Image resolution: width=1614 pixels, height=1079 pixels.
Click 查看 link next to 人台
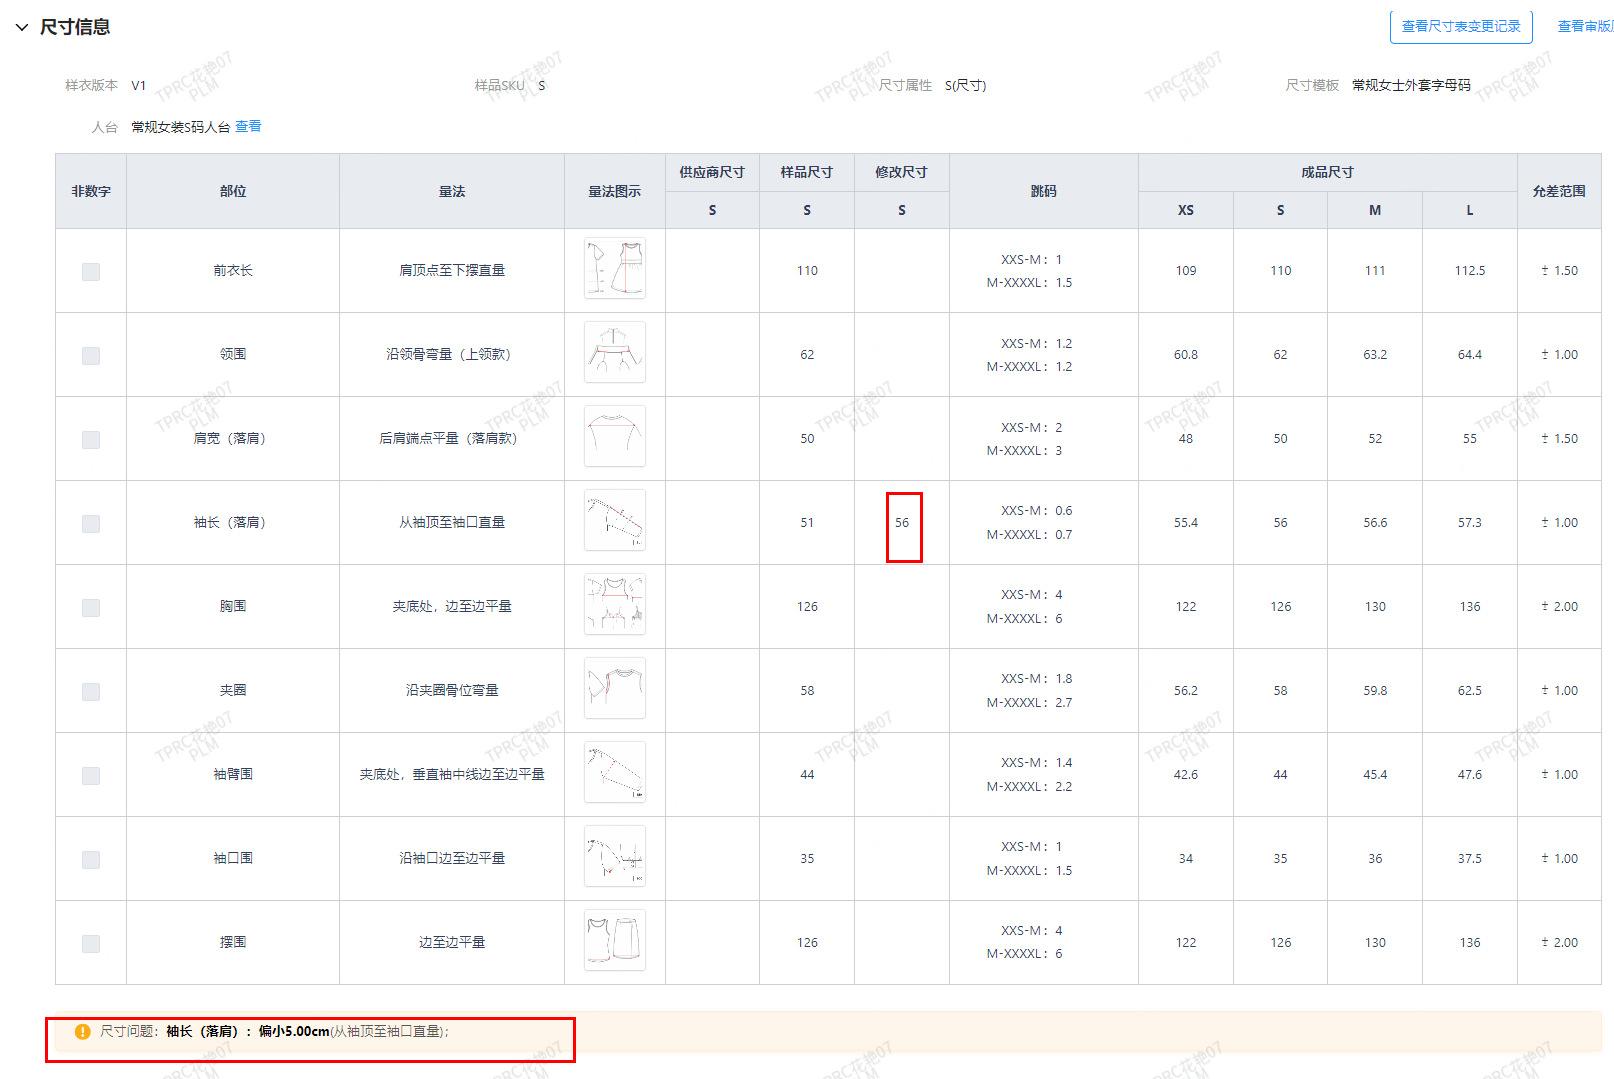point(248,127)
